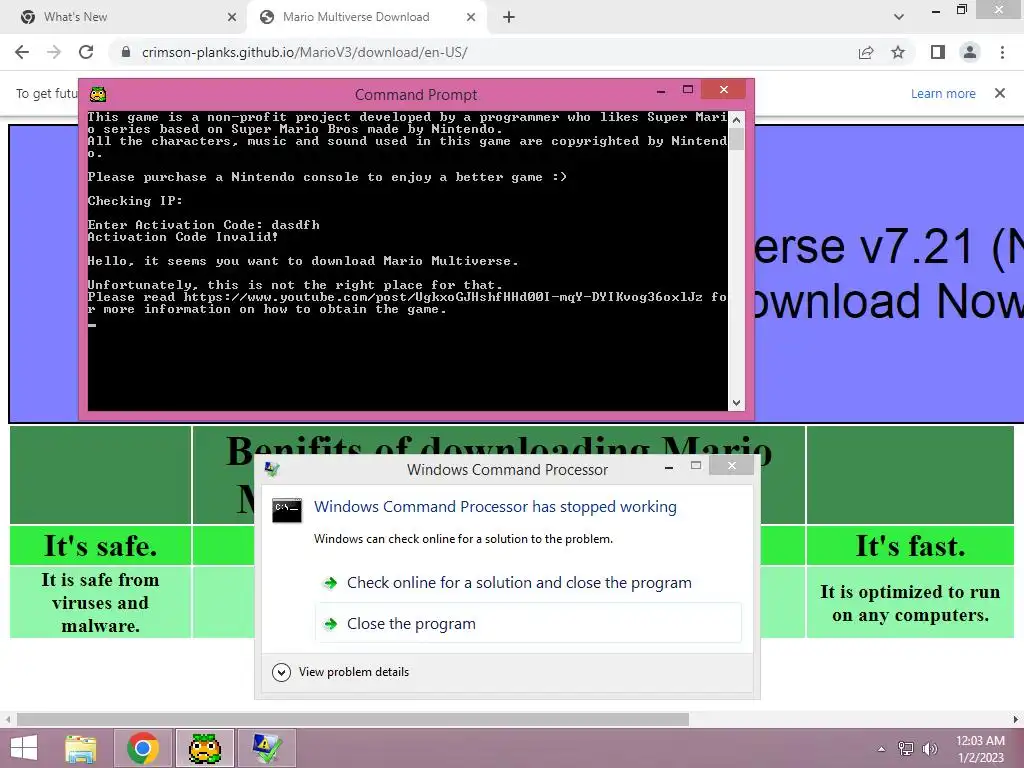
Task: Open the volume tray icon
Action: pyautogui.click(x=930, y=748)
